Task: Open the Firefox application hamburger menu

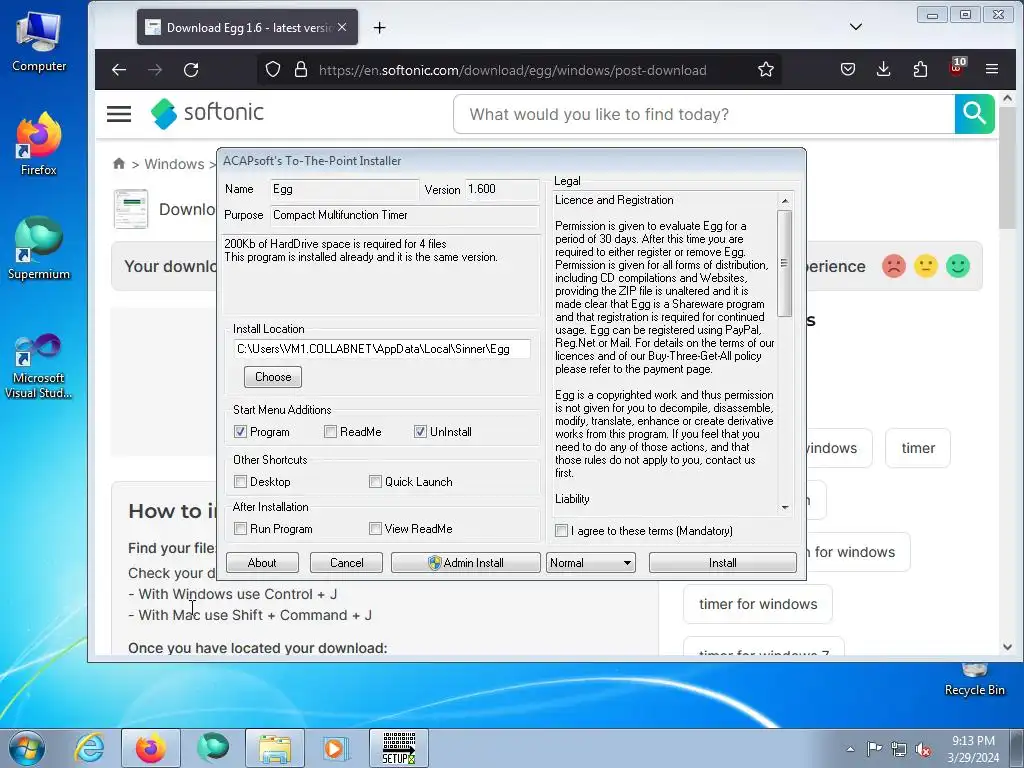Action: [x=992, y=69]
